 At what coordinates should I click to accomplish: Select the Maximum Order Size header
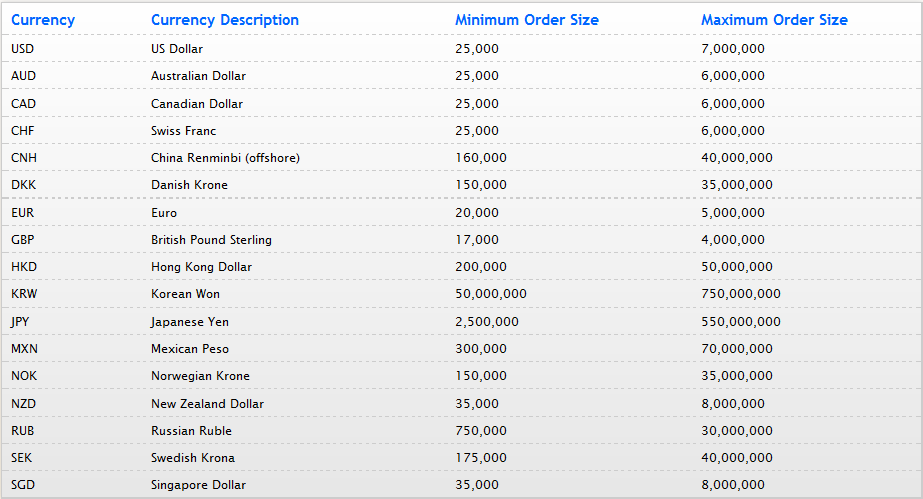click(774, 20)
